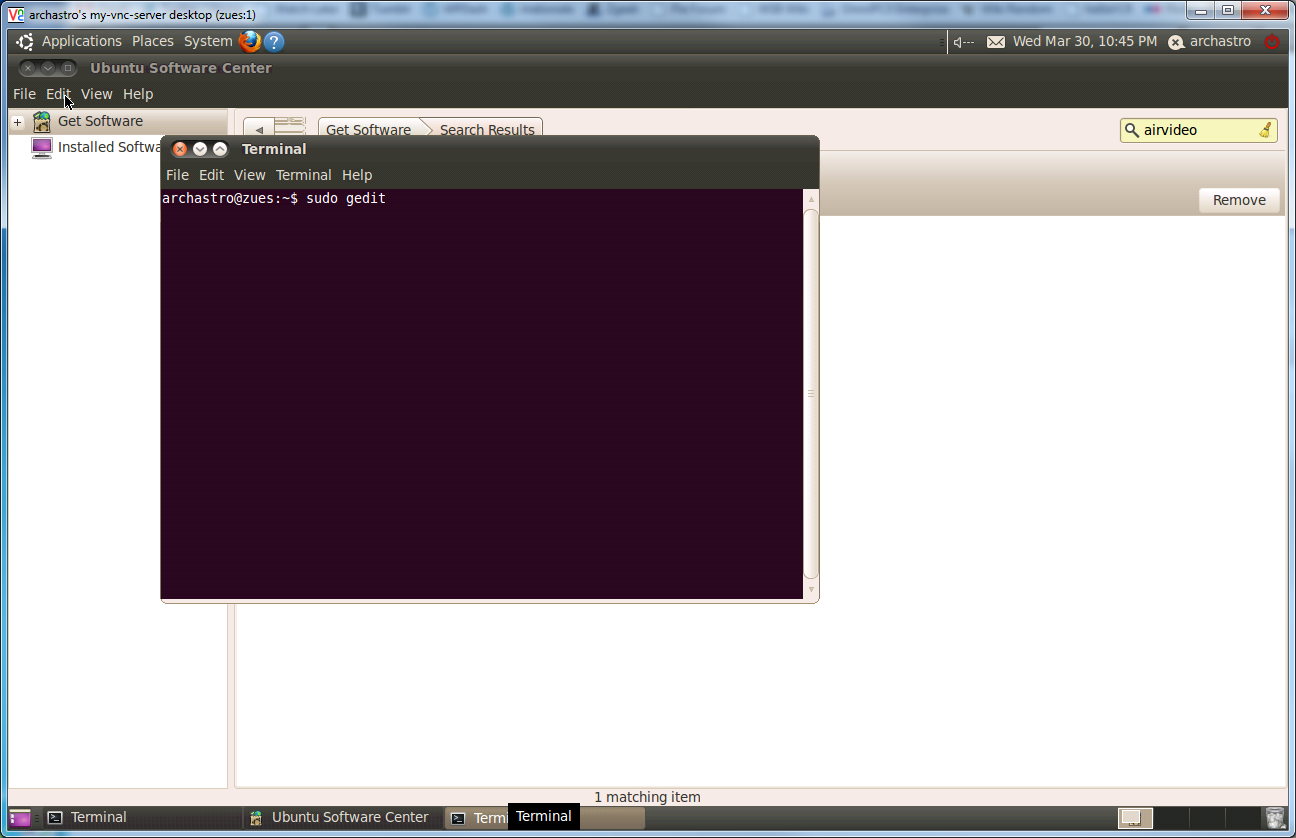Expand the Get Software tree node
Image resolution: width=1296 pixels, height=838 pixels.
pyautogui.click(x=17, y=122)
